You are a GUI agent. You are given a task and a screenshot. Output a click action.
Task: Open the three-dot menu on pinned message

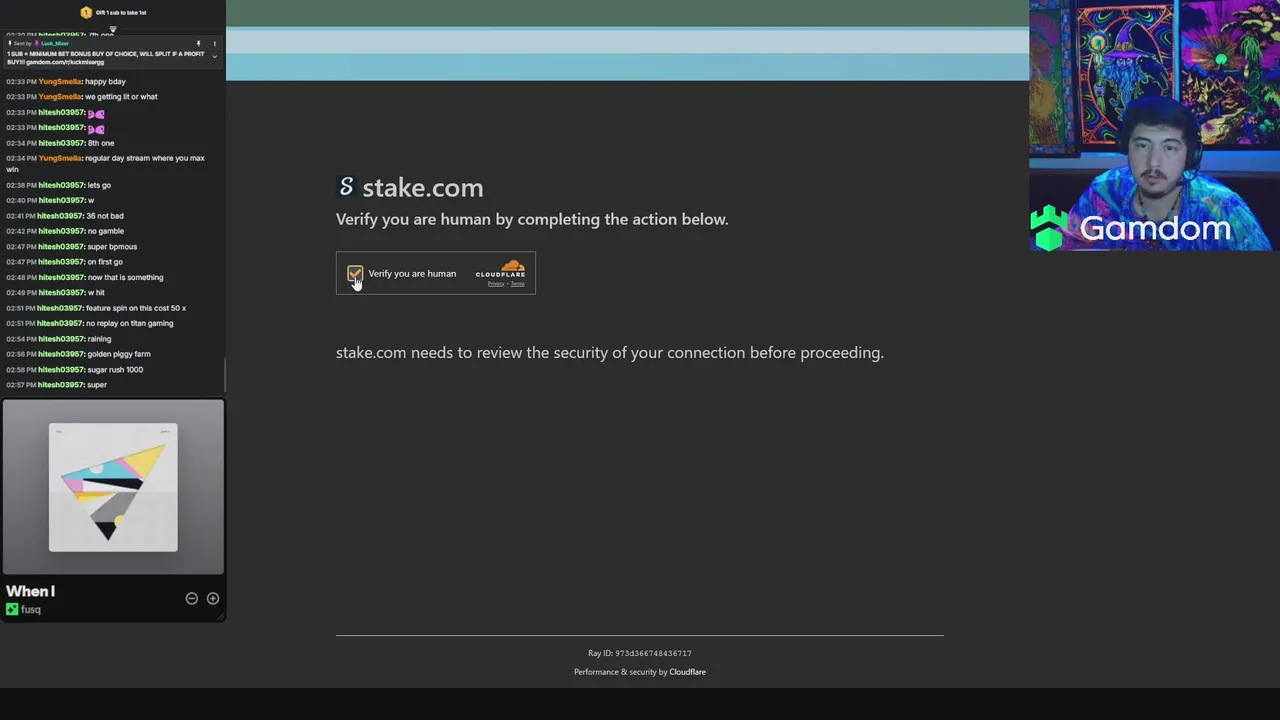tap(214, 44)
